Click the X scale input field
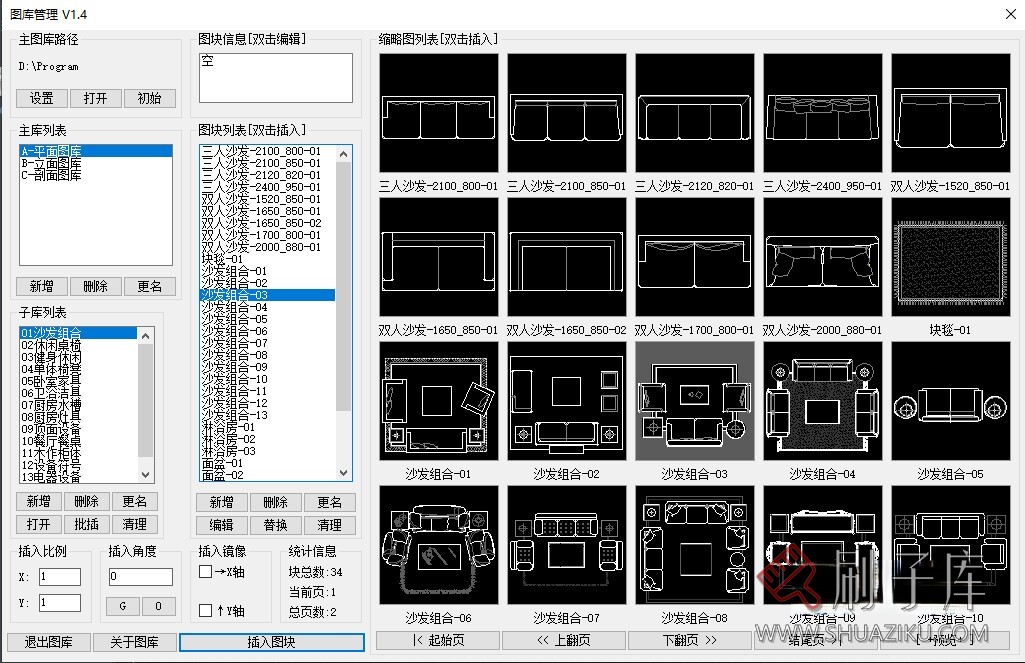The width and height of the screenshot is (1025, 663). point(58,576)
